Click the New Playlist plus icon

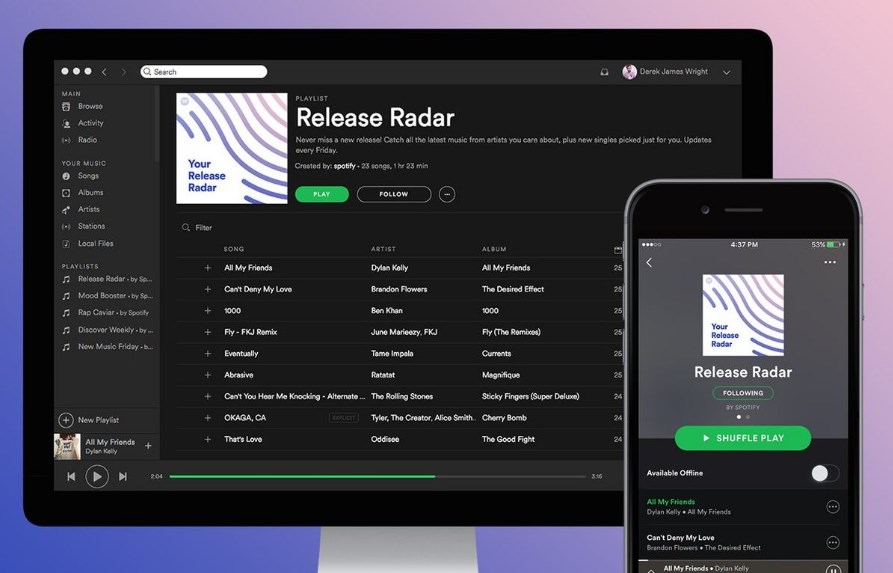[66, 420]
